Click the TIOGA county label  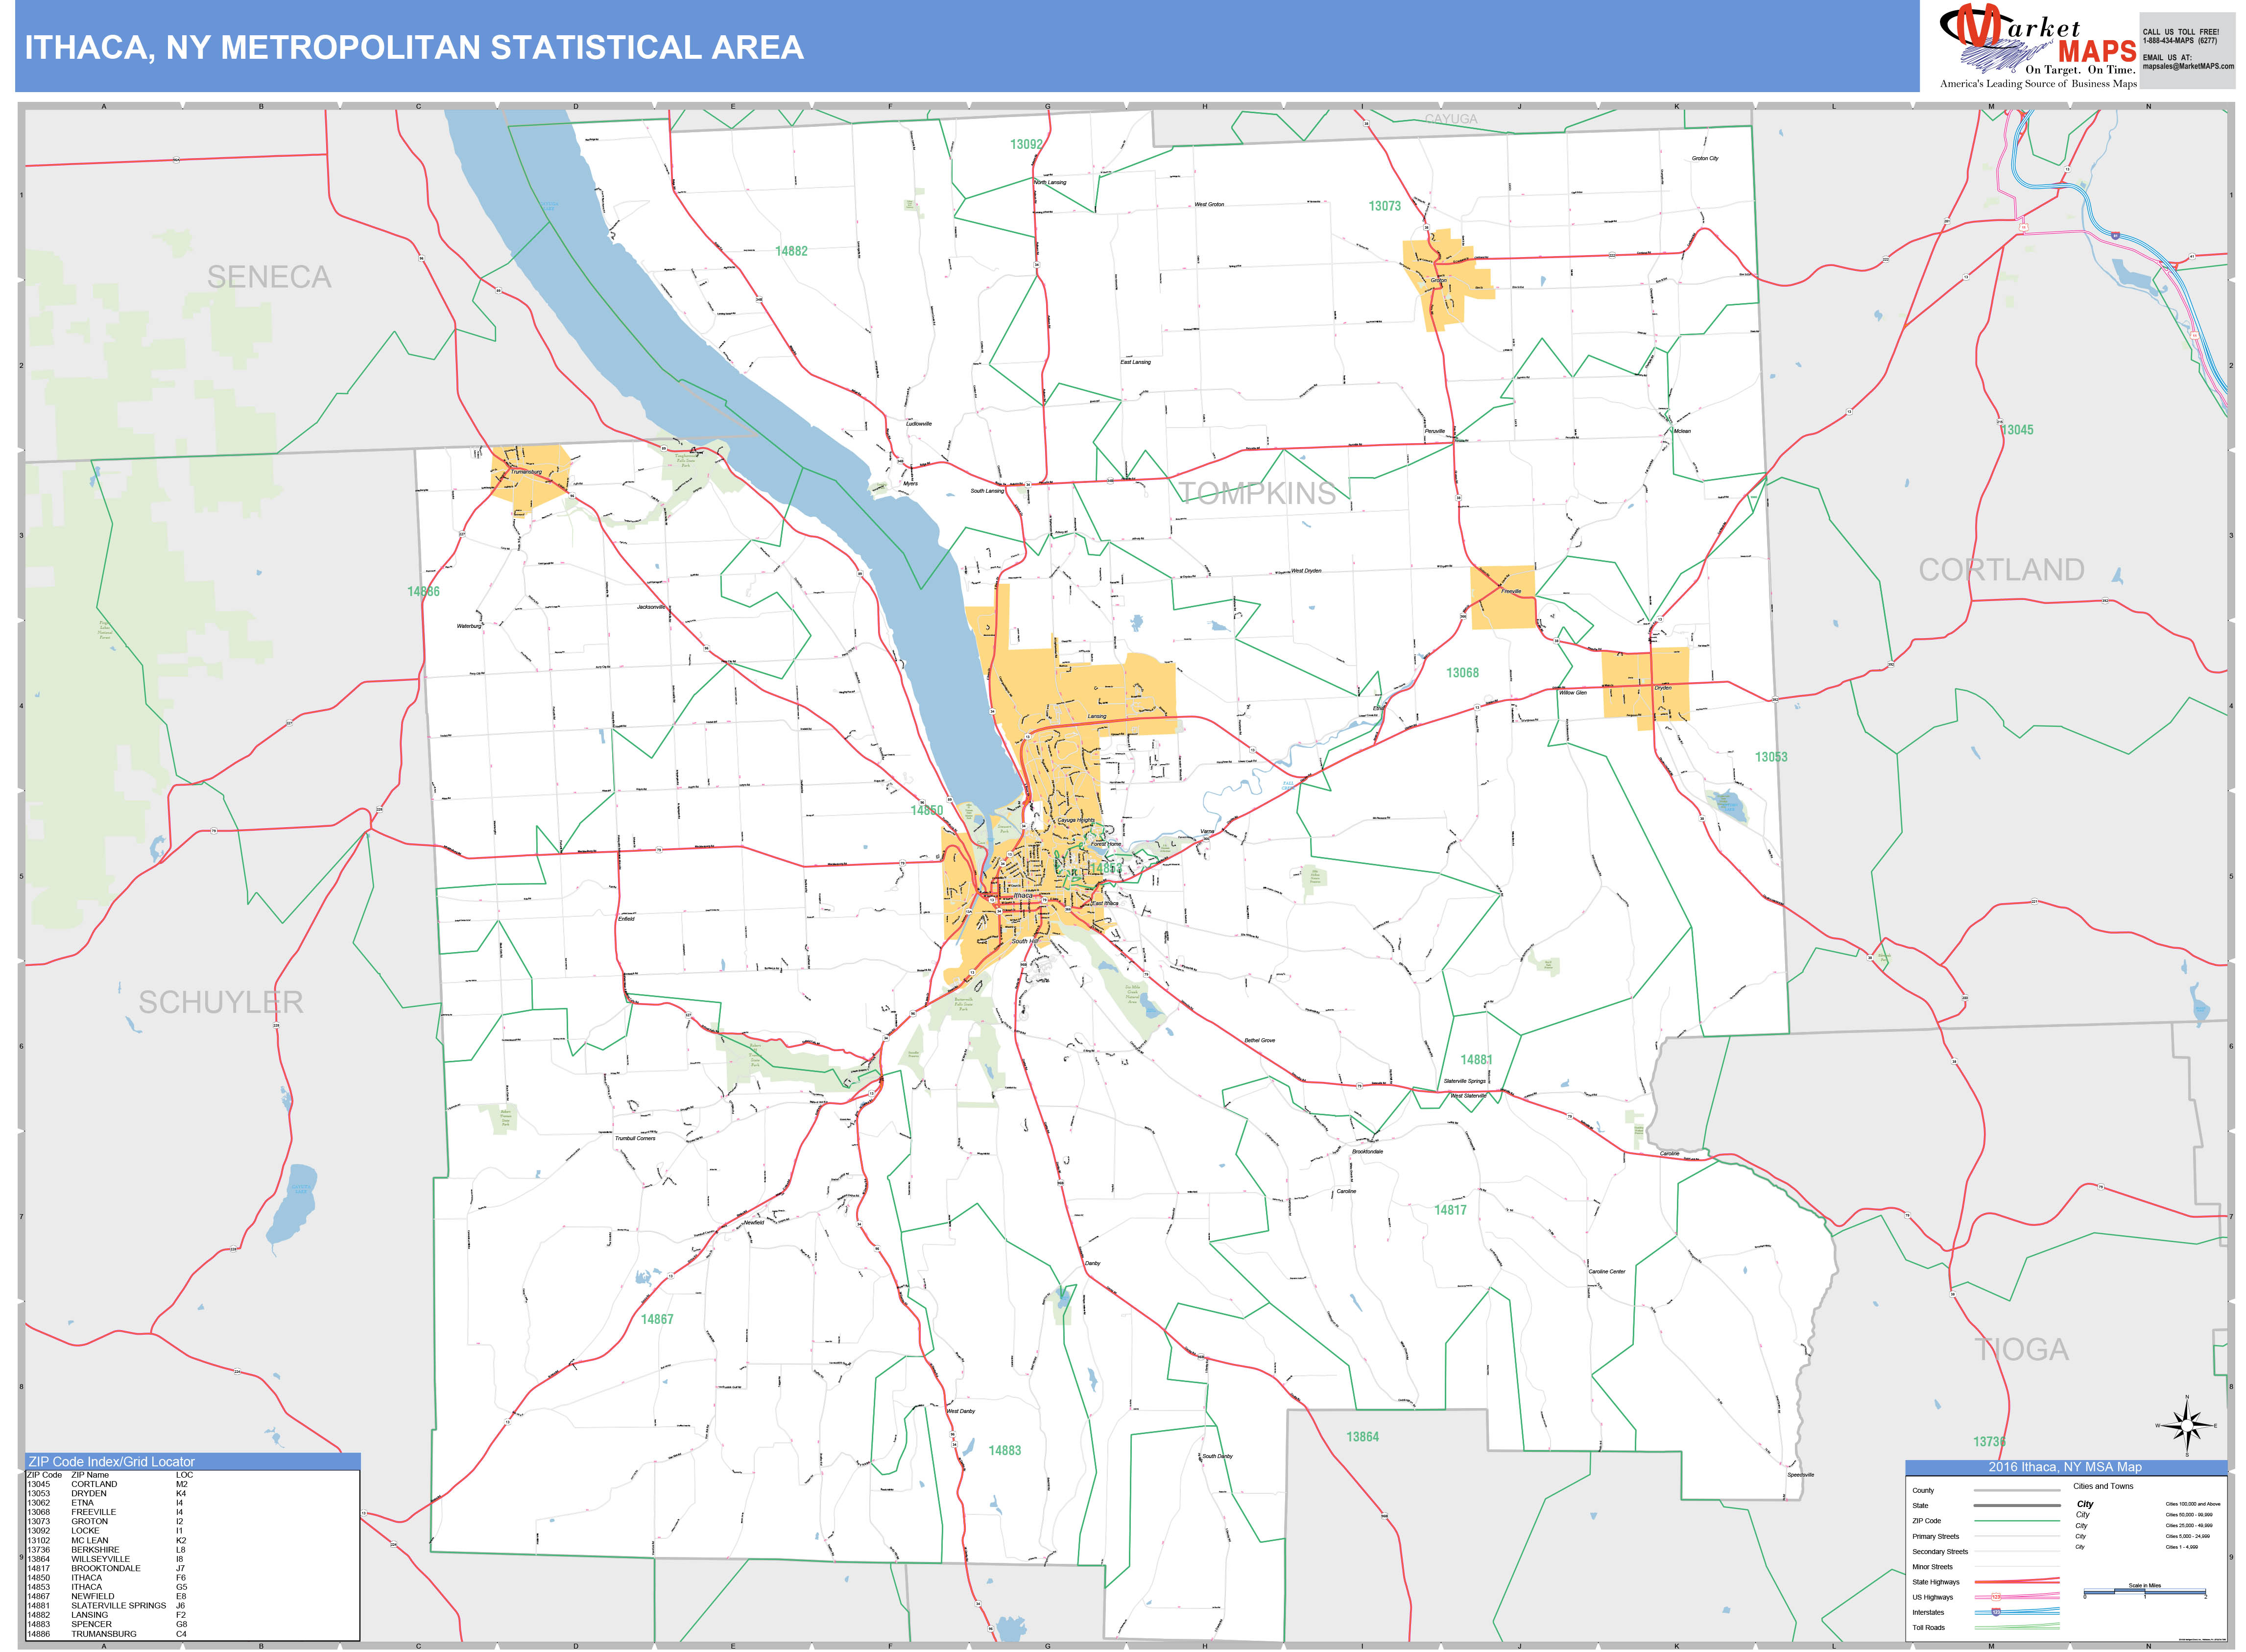pyautogui.click(x=2021, y=1349)
